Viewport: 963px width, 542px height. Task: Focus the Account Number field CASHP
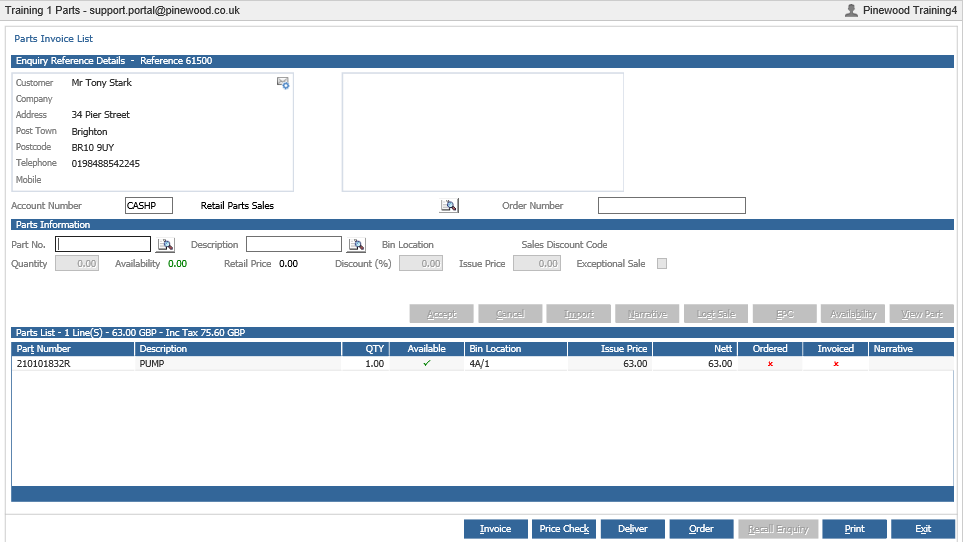click(149, 206)
